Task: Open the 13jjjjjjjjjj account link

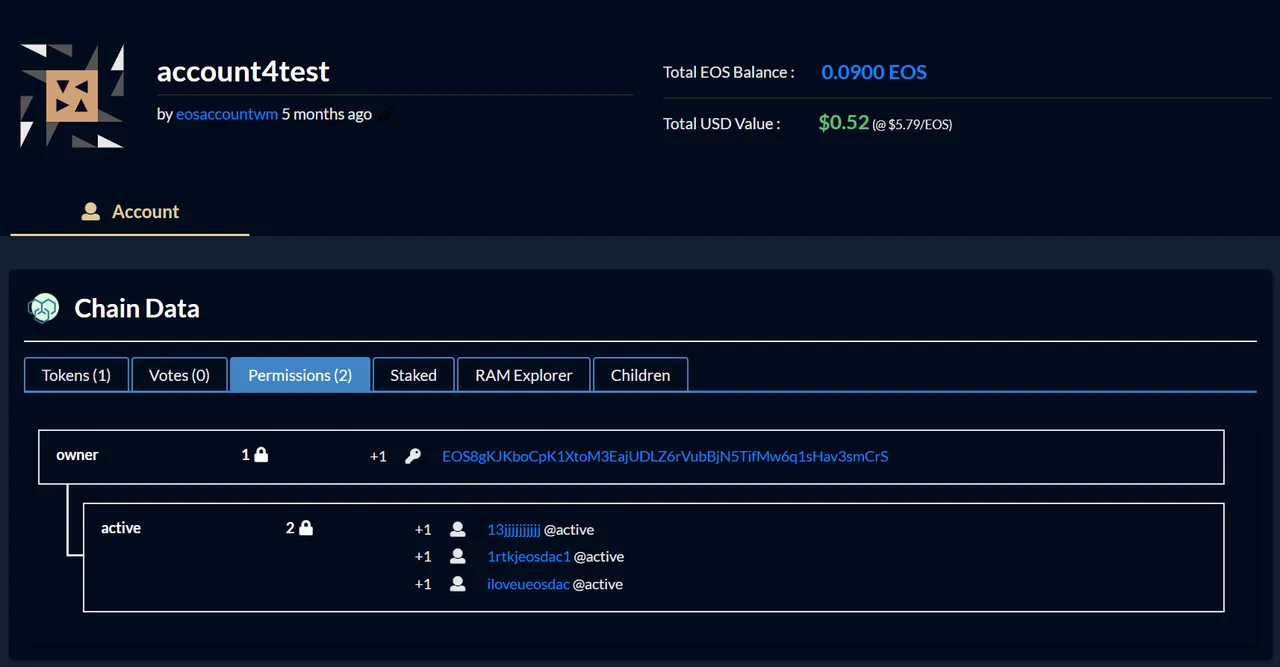Action: click(x=514, y=529)
